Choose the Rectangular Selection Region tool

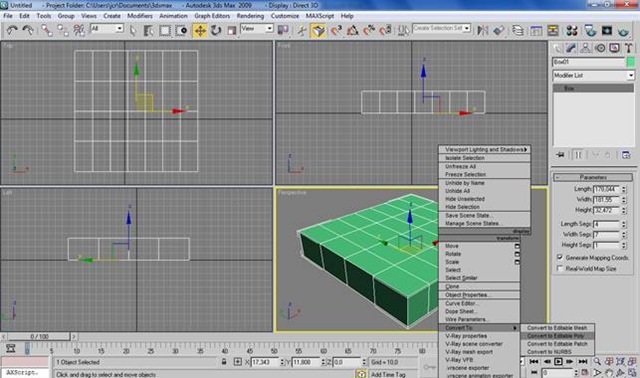(x=165, y=31)
